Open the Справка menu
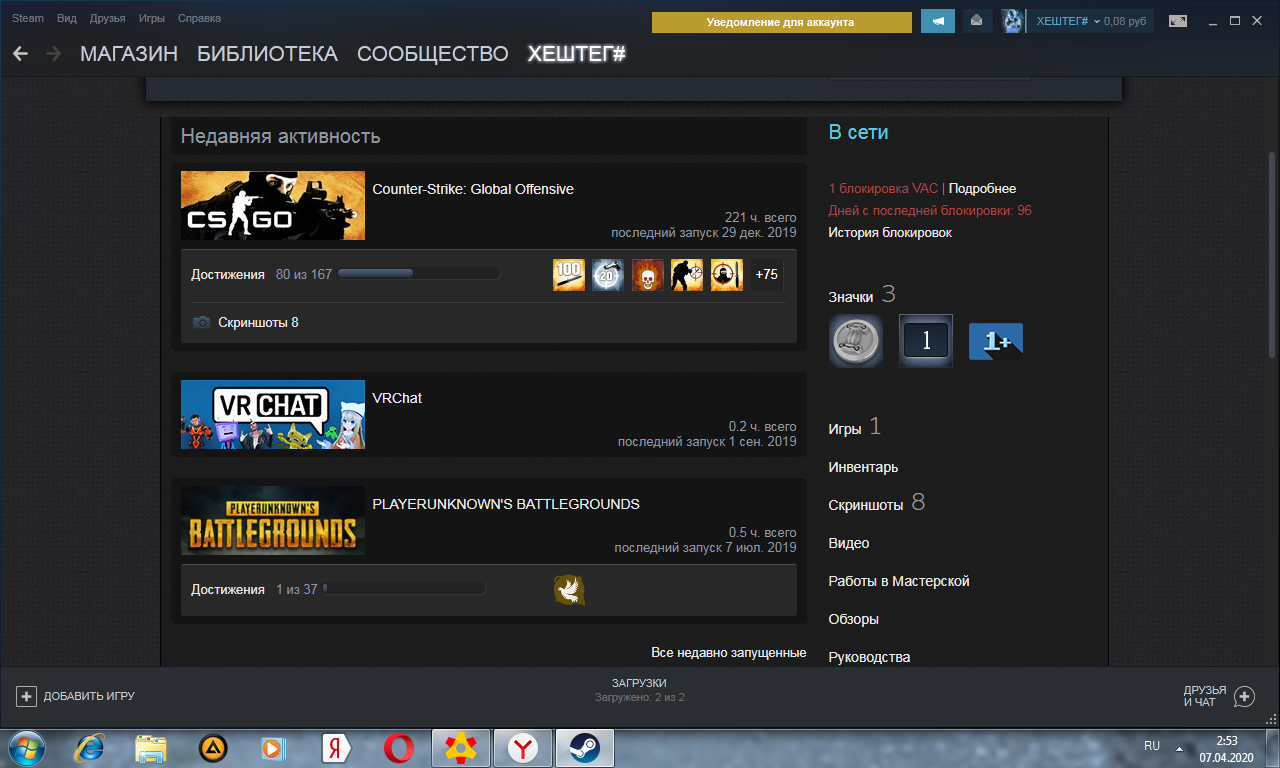 tap(199, 18)
